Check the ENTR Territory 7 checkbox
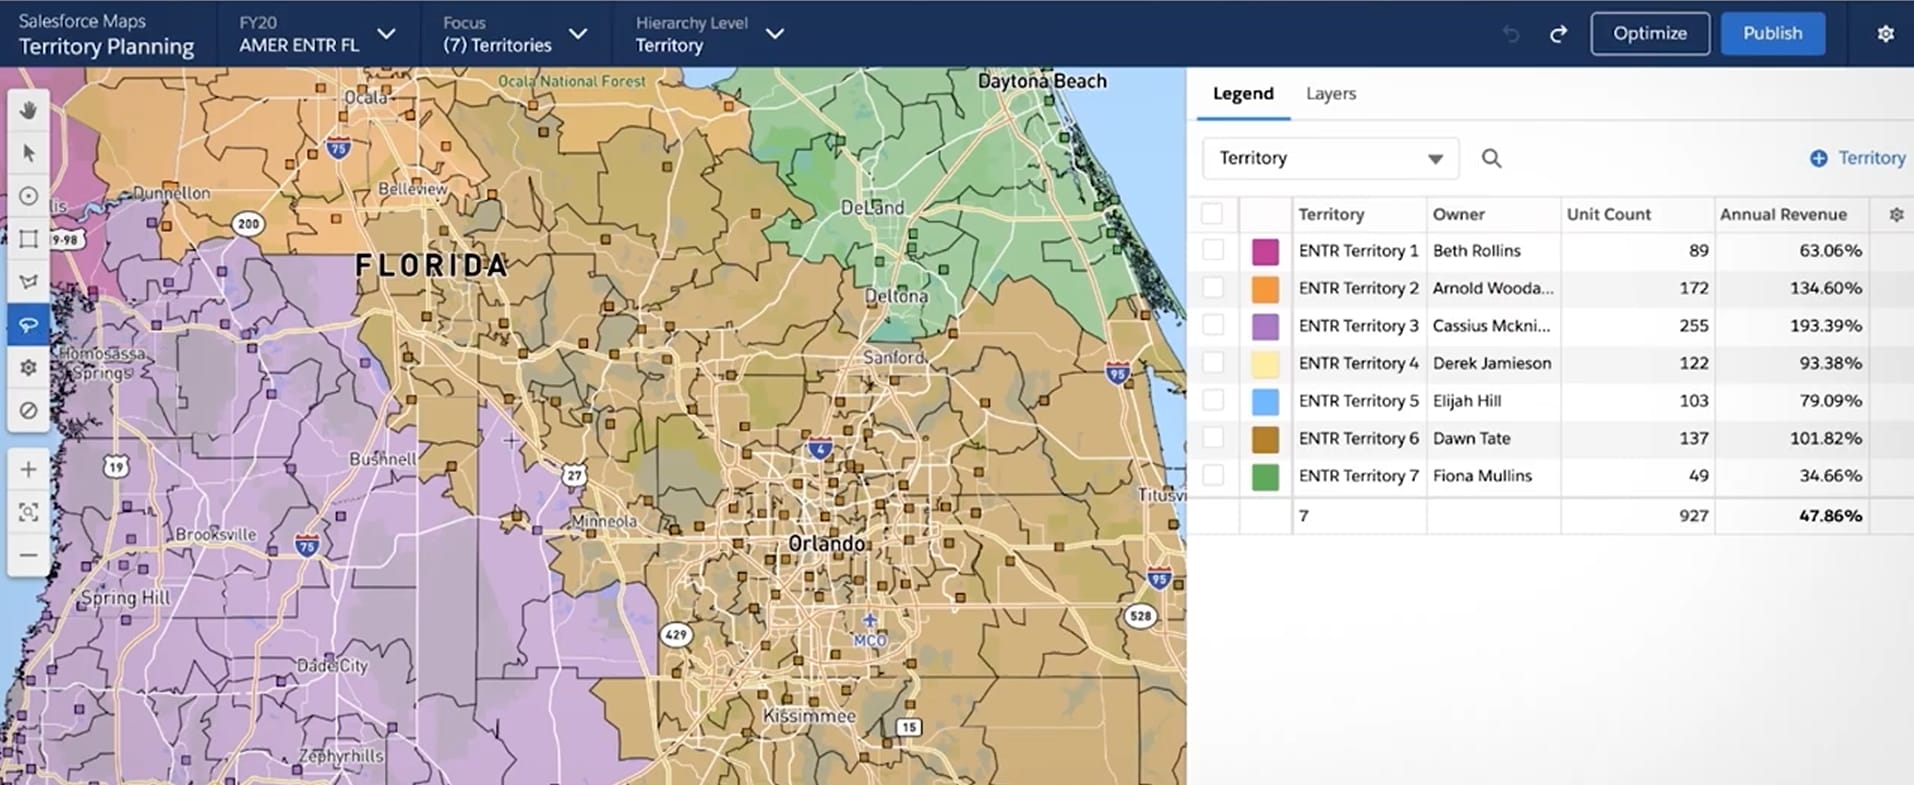 1212,475
